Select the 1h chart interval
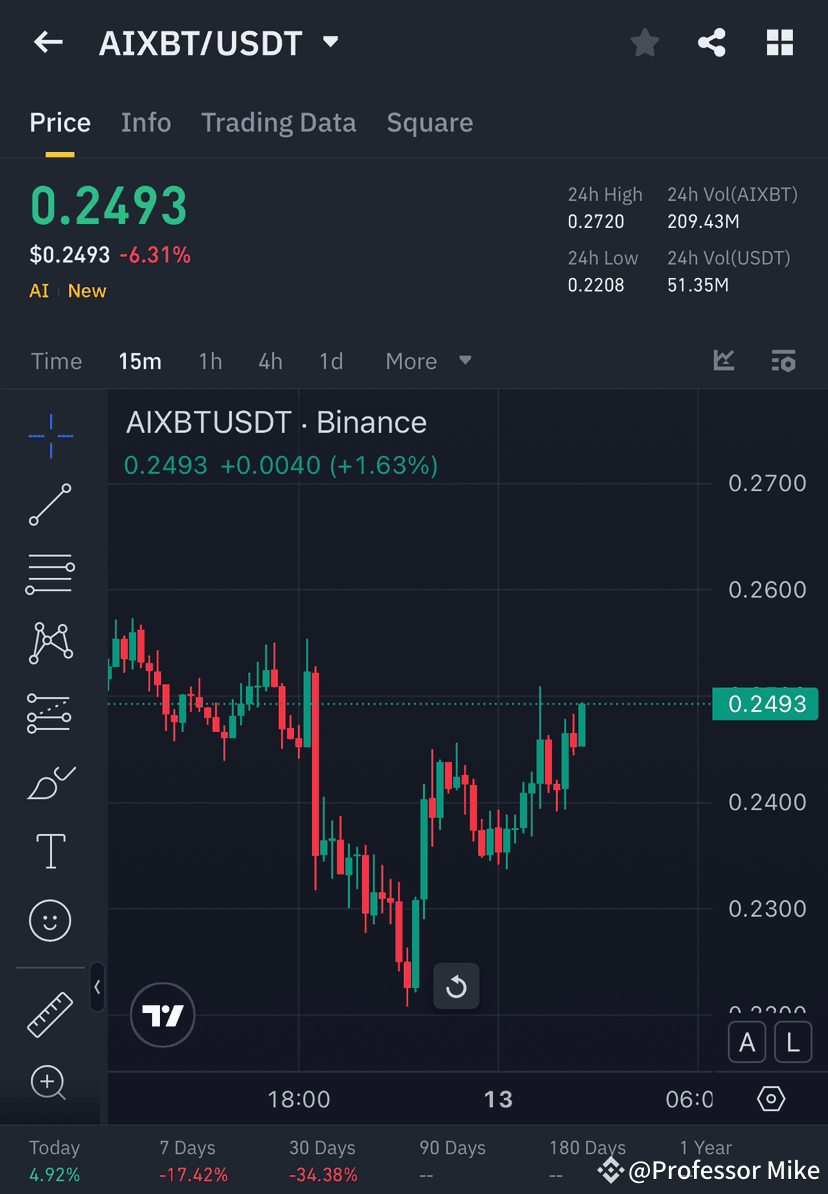Viewport: 828px width, 1194px height. tap(210, 361)
